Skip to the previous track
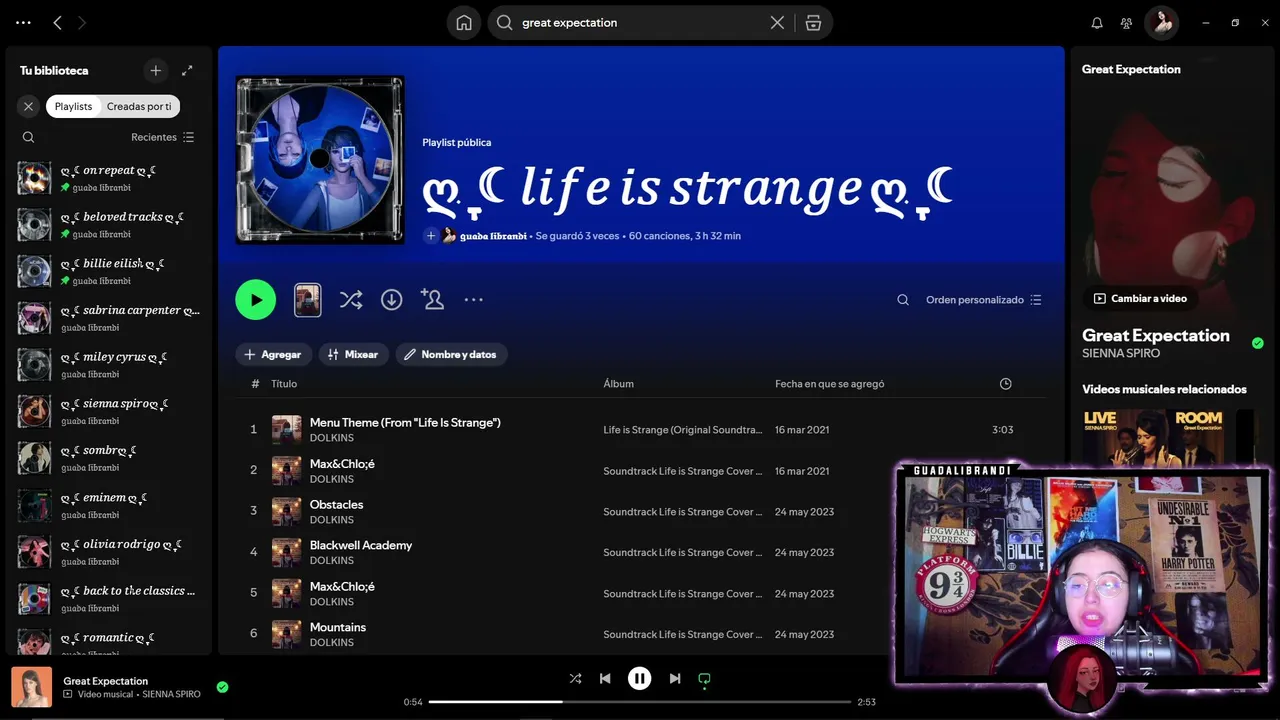Screen dimensions: 1280x720 [x=605, y=678]
